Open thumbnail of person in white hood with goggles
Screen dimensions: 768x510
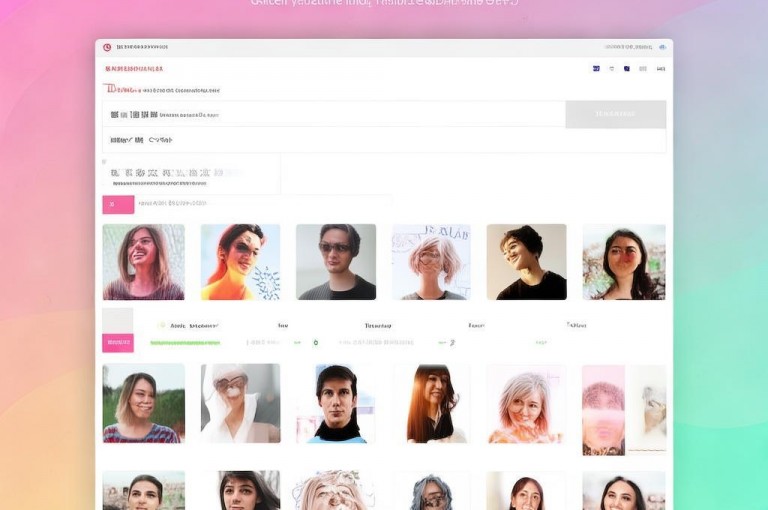pyautogui.click(x=240, y=403)
